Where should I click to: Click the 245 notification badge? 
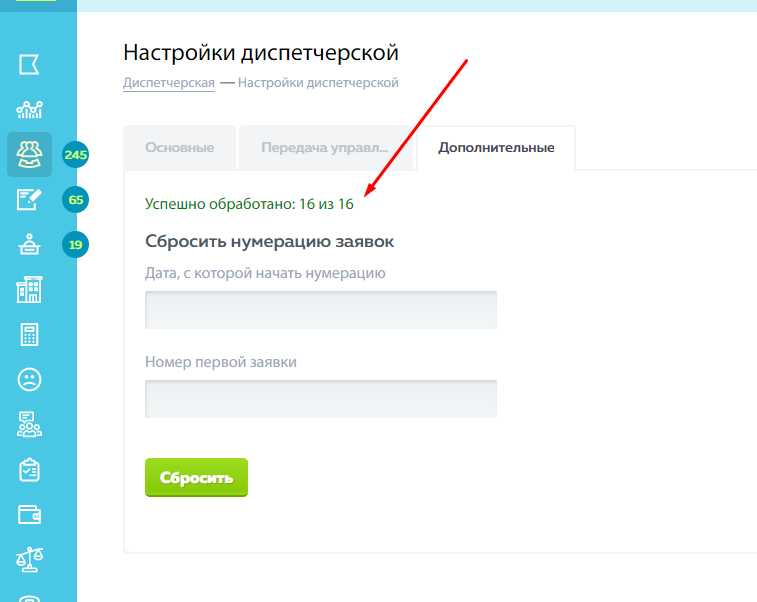pyautogui.click(x=75, y=155)
